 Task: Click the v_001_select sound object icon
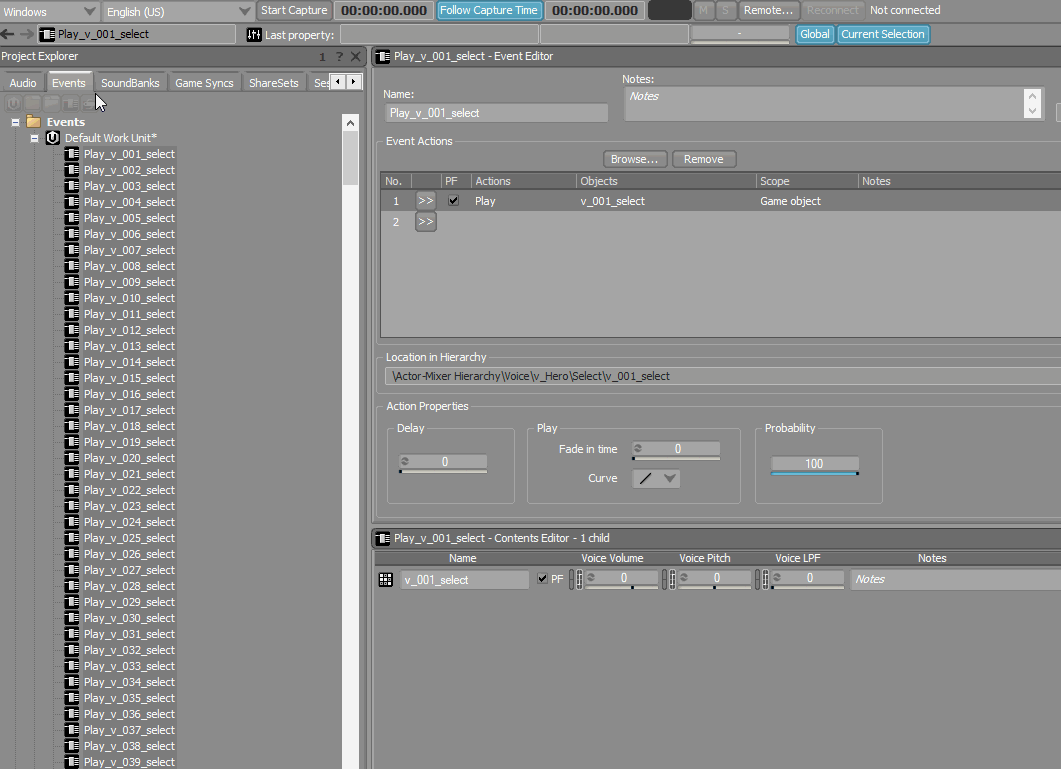coord(386,579)
